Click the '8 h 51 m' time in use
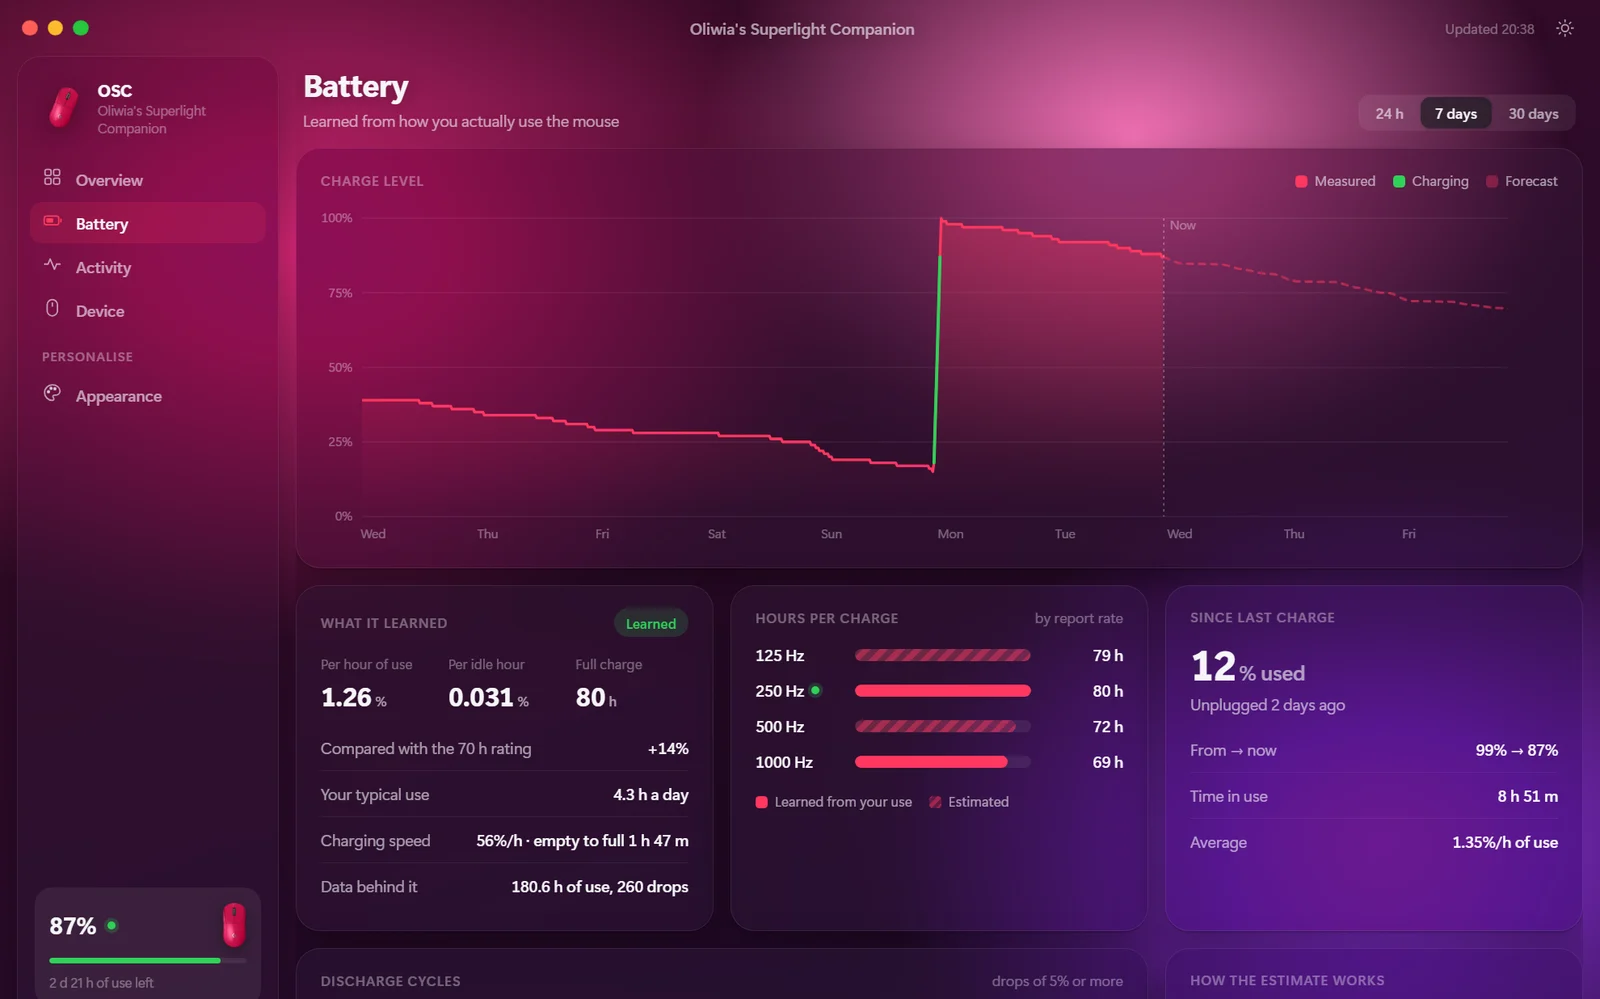The image size is (1600, 999). (x=1527, y=796)
